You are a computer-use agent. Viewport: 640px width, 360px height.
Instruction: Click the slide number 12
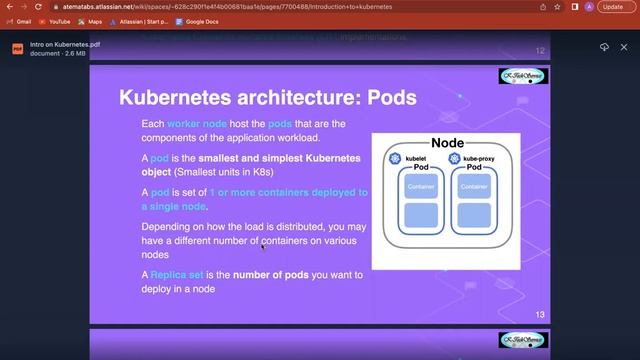pyautogui.click(x=540, y=51)
